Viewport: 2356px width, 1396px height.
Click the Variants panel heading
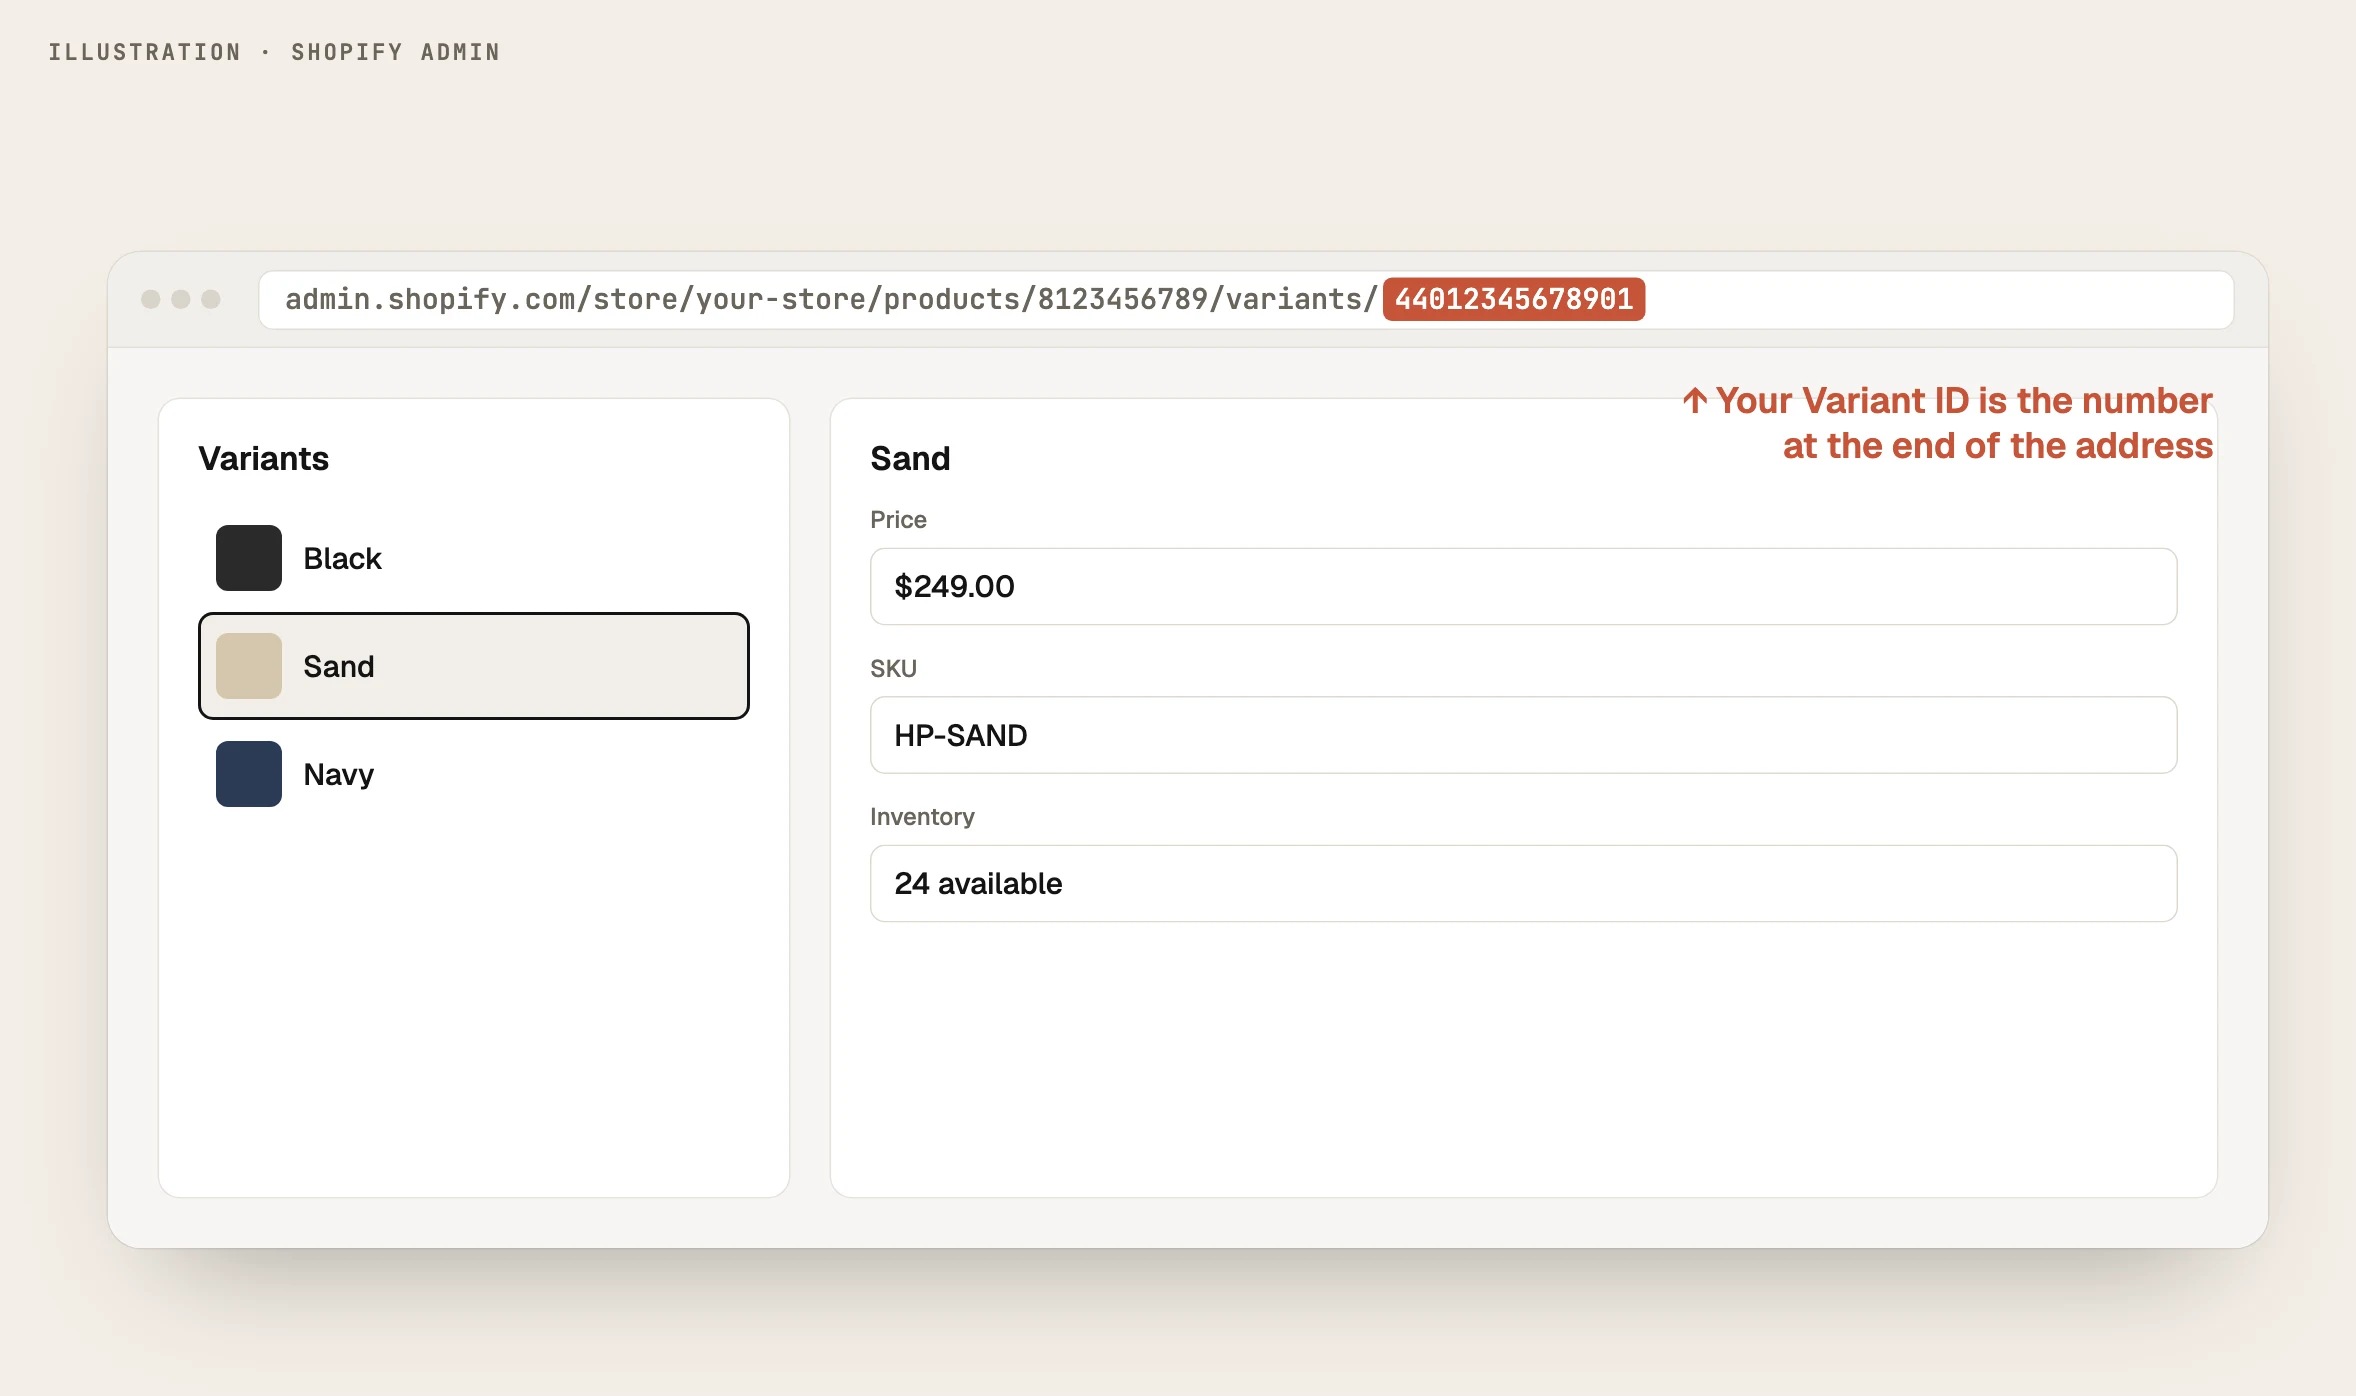tap(264, 459)
